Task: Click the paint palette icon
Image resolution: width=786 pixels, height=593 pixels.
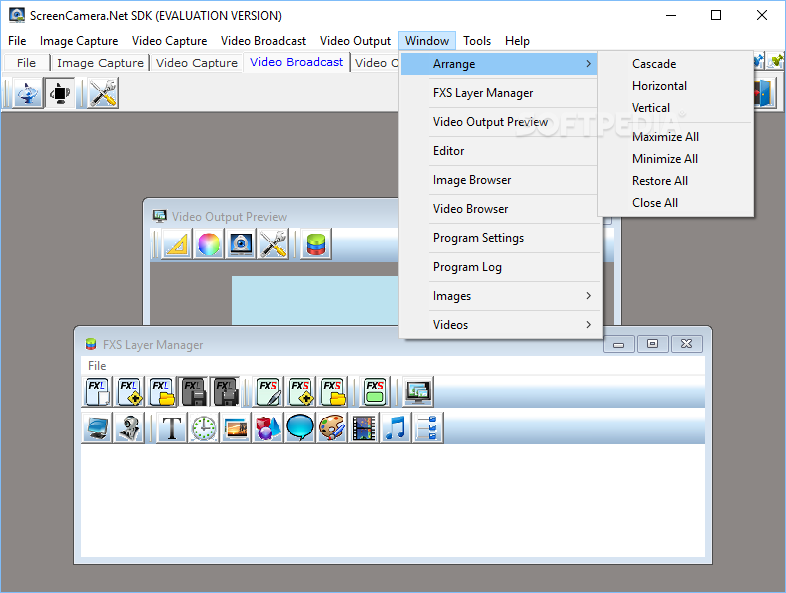Action: click(x=332, y=428)
